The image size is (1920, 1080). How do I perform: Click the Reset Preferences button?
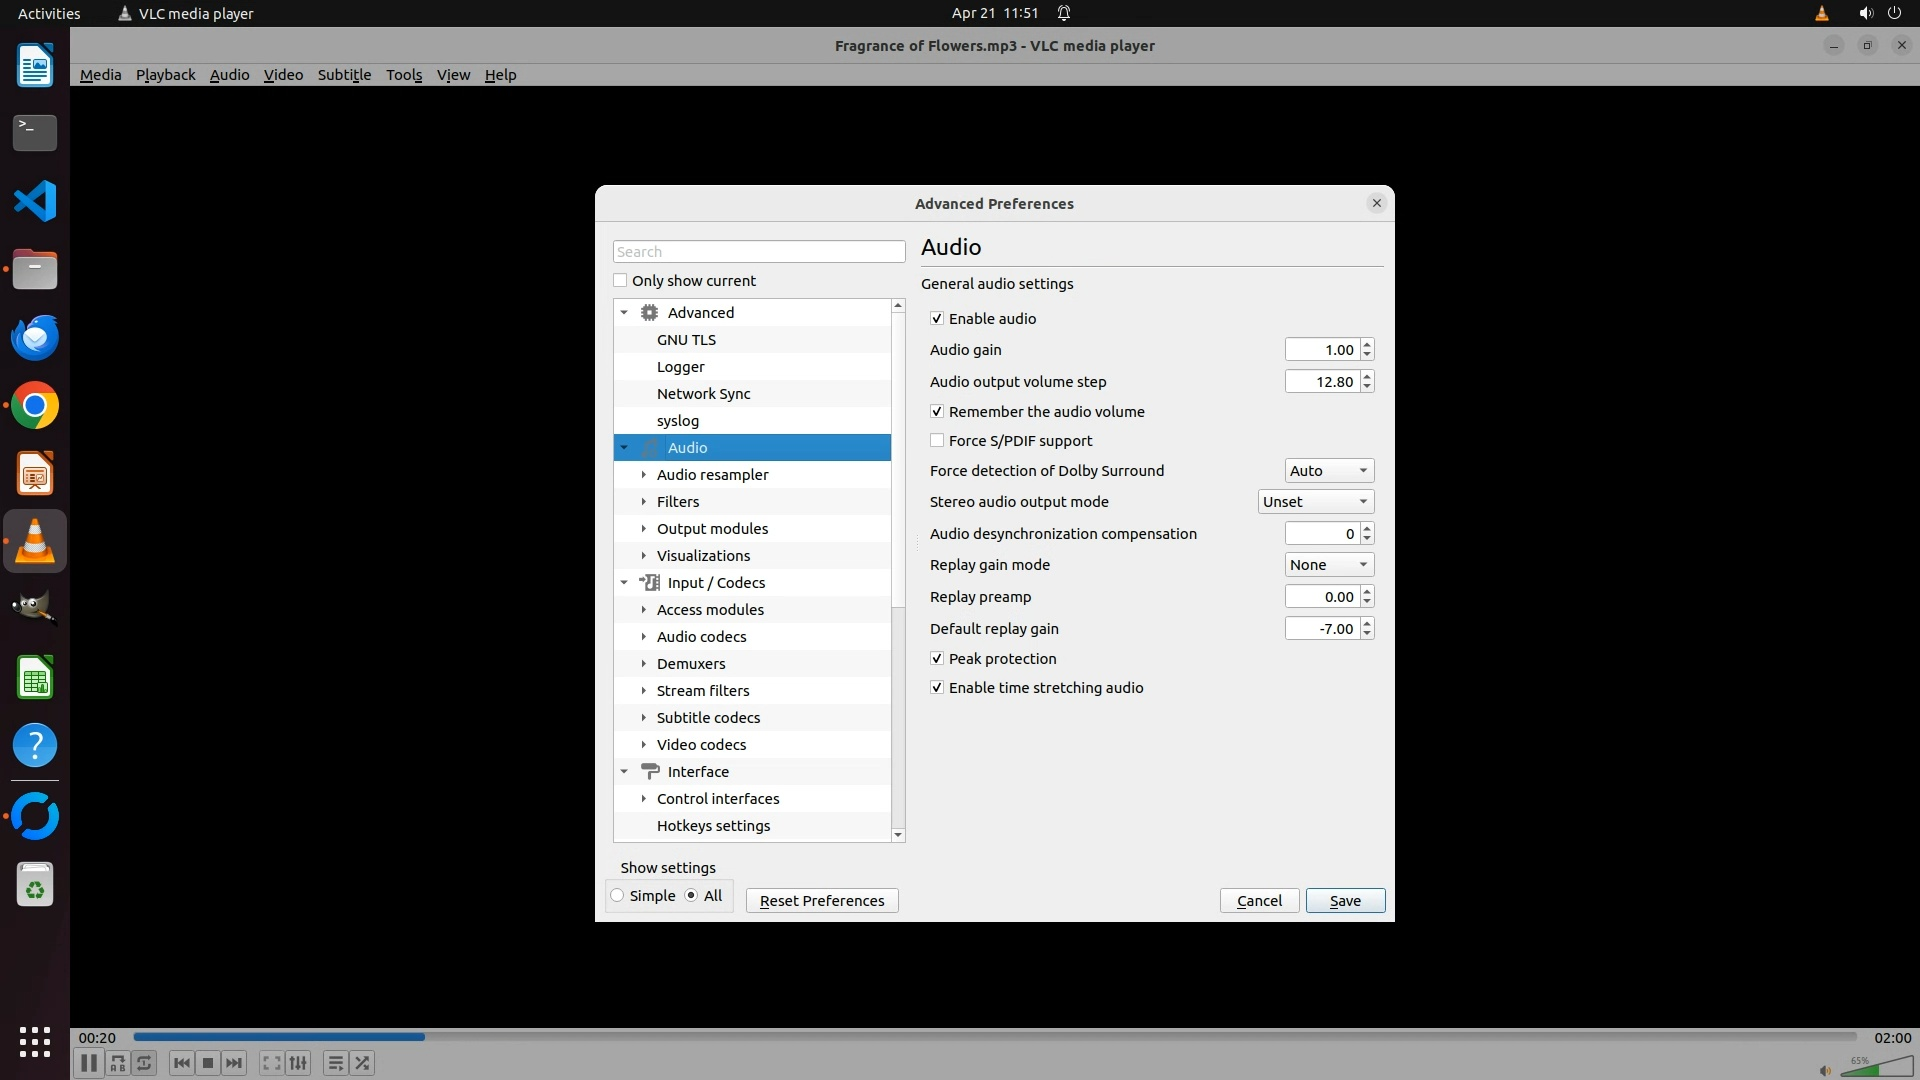click(821, 901)
